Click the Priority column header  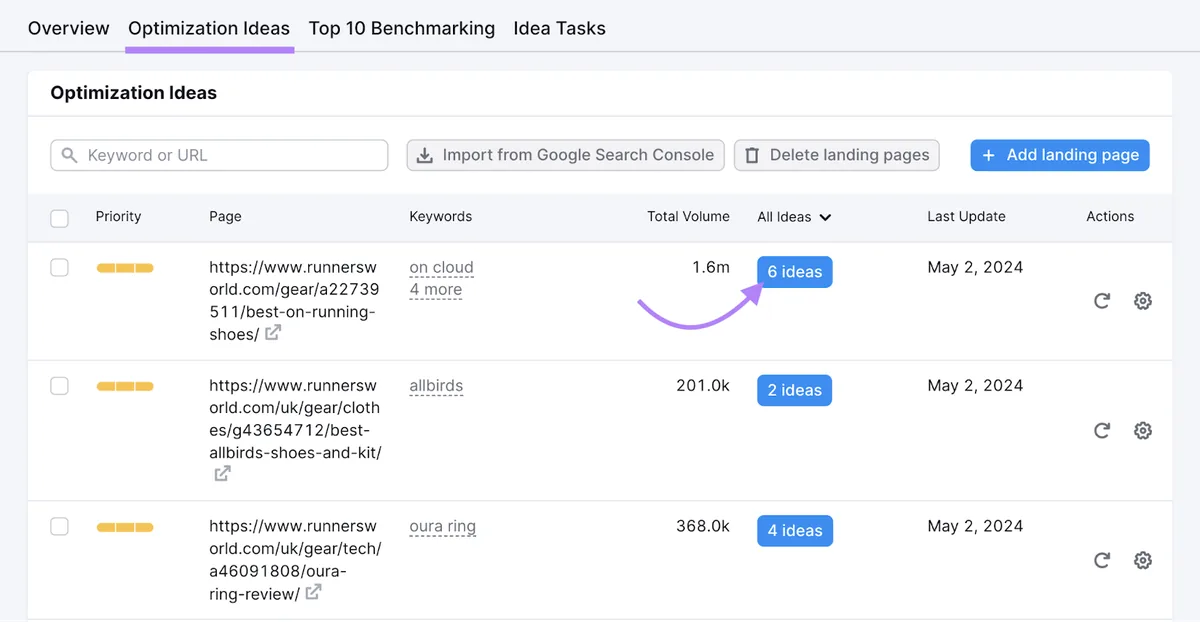coord(119,216)
